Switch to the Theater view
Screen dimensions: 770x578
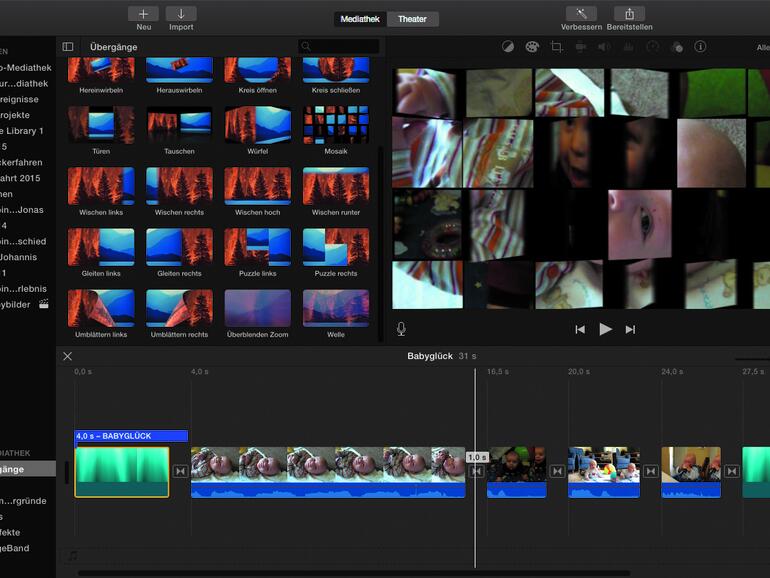[x=412, y=19]
